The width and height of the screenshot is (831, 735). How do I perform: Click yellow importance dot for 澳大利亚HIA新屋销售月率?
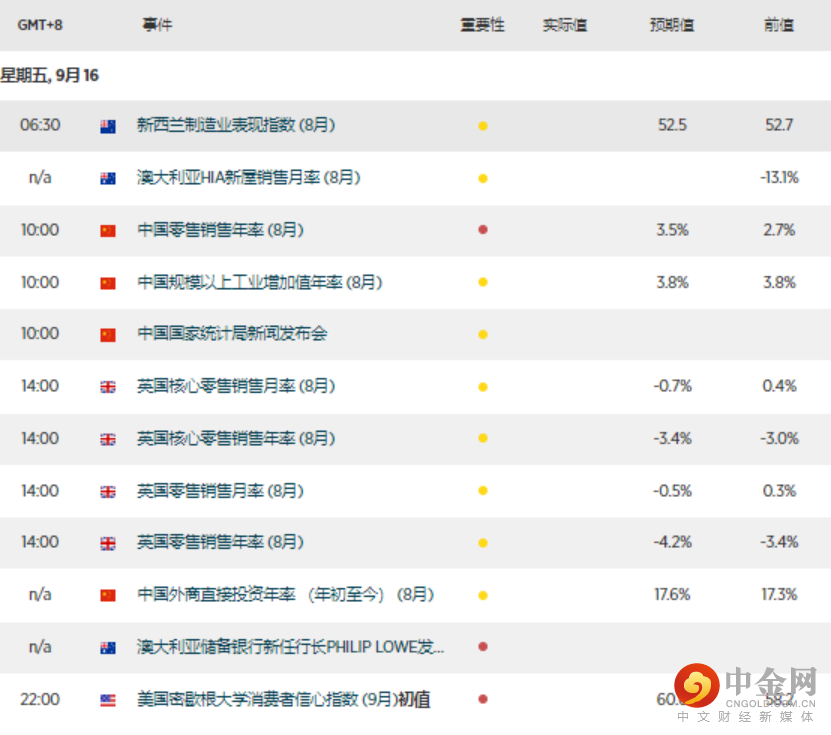(x=483, y=179)
